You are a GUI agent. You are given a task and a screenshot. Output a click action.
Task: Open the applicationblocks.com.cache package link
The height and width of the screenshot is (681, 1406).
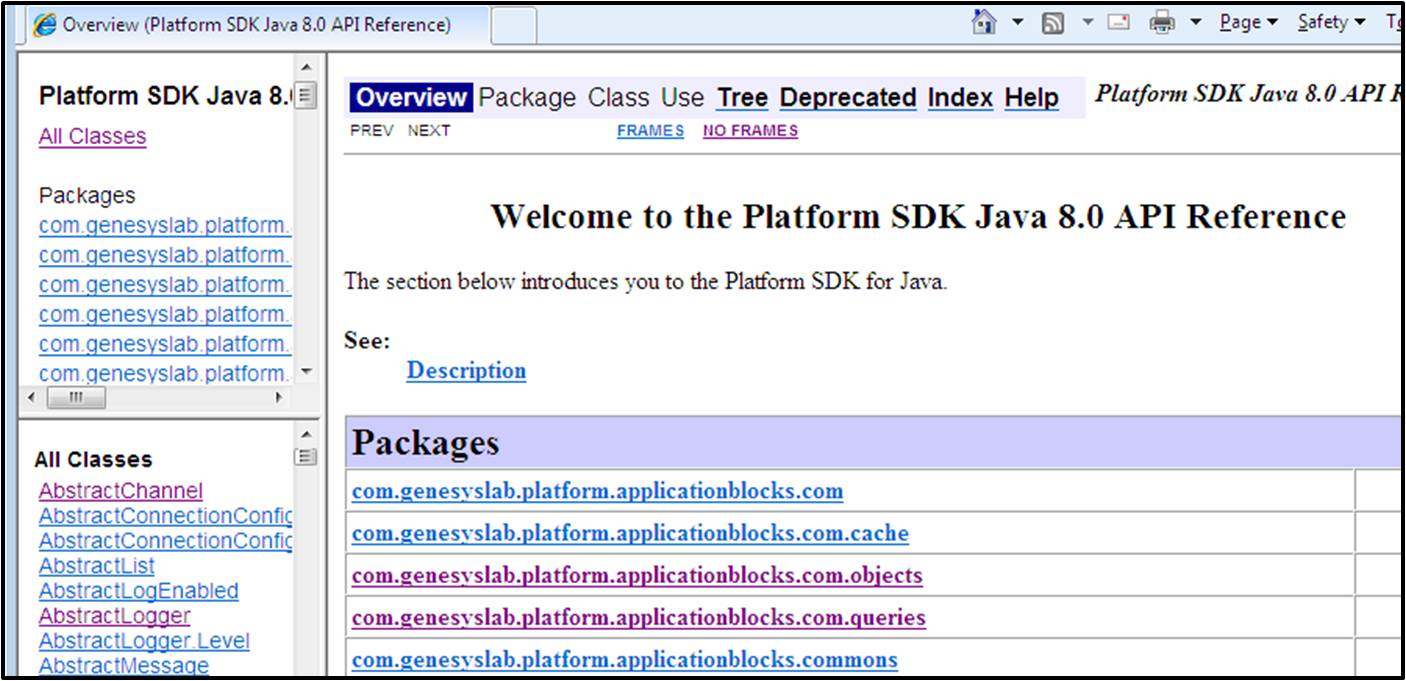[x=630, y=534]
